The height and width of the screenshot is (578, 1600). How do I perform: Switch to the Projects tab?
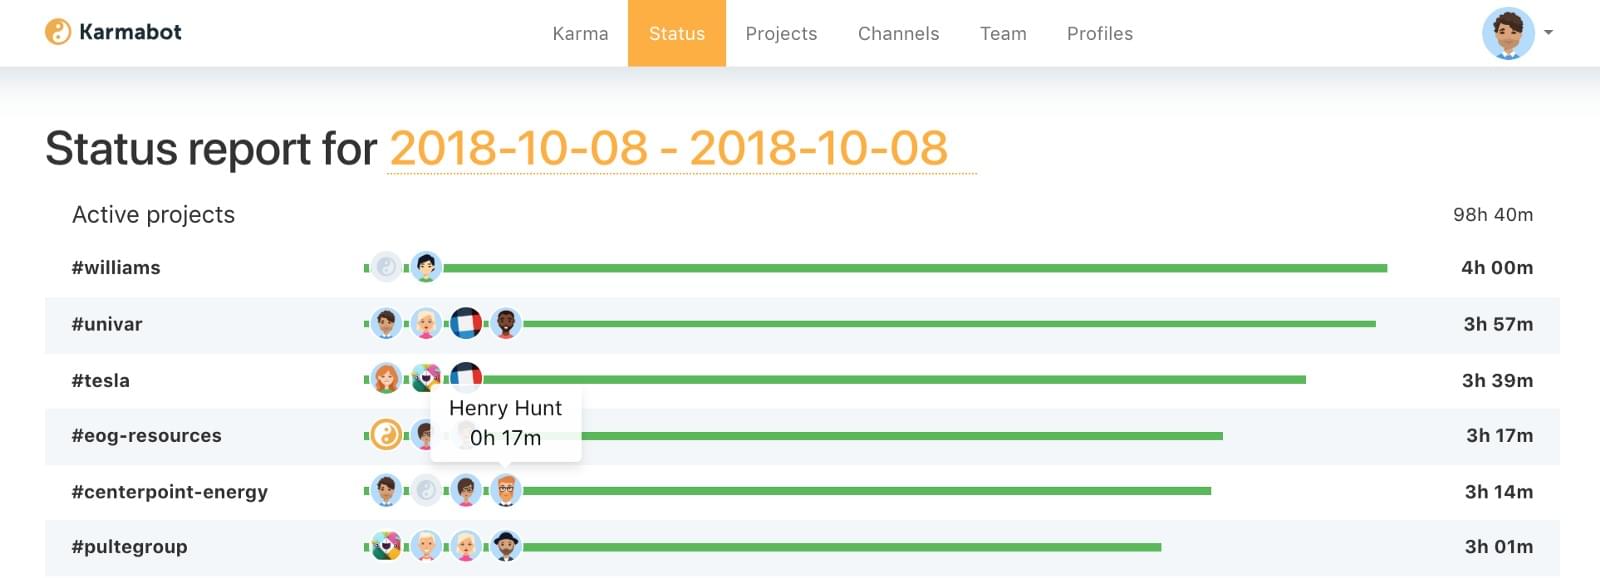tap(781, 33)
